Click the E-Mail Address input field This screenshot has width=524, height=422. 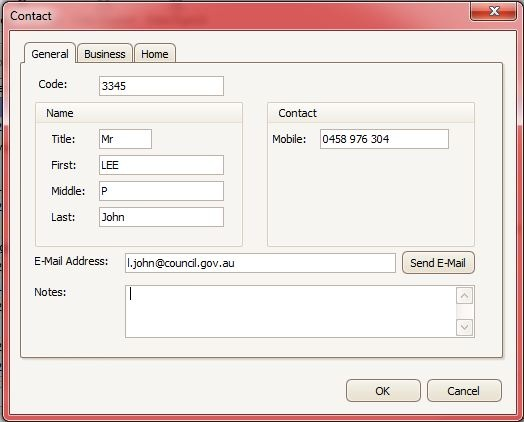(260, 263)
